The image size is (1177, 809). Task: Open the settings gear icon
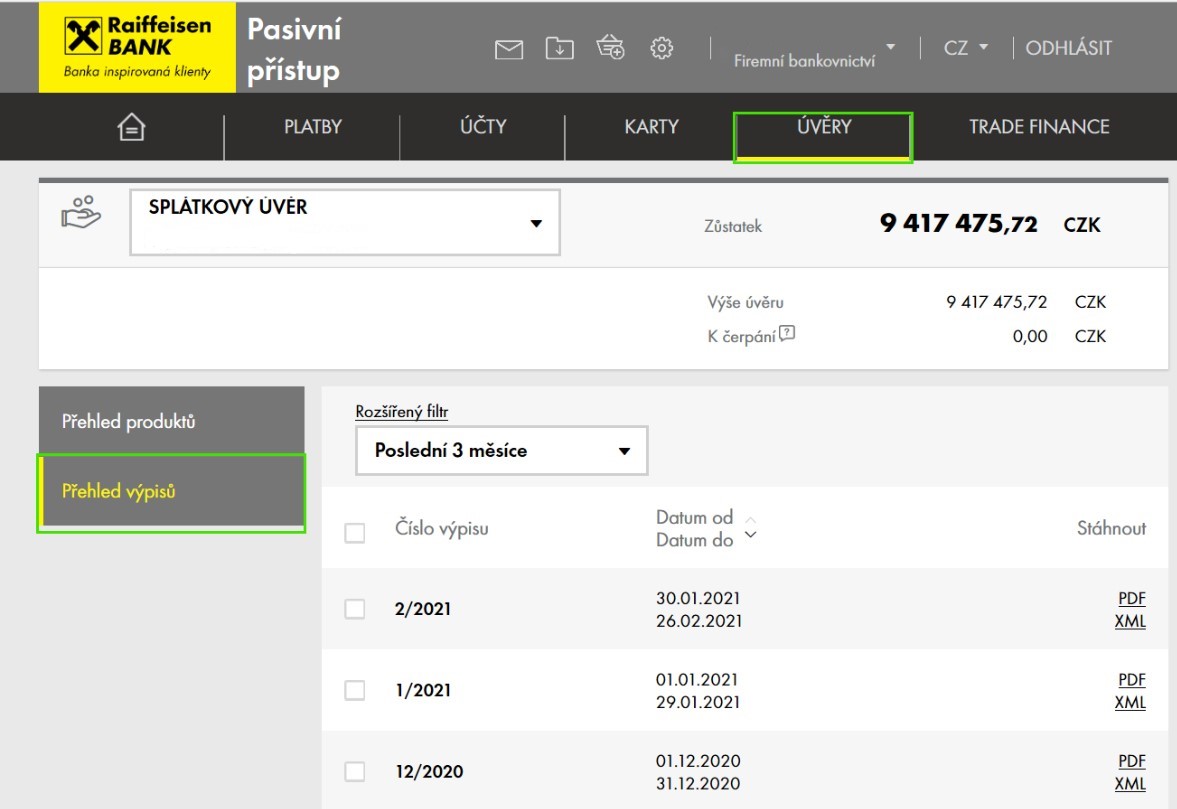tap(661, 48)
